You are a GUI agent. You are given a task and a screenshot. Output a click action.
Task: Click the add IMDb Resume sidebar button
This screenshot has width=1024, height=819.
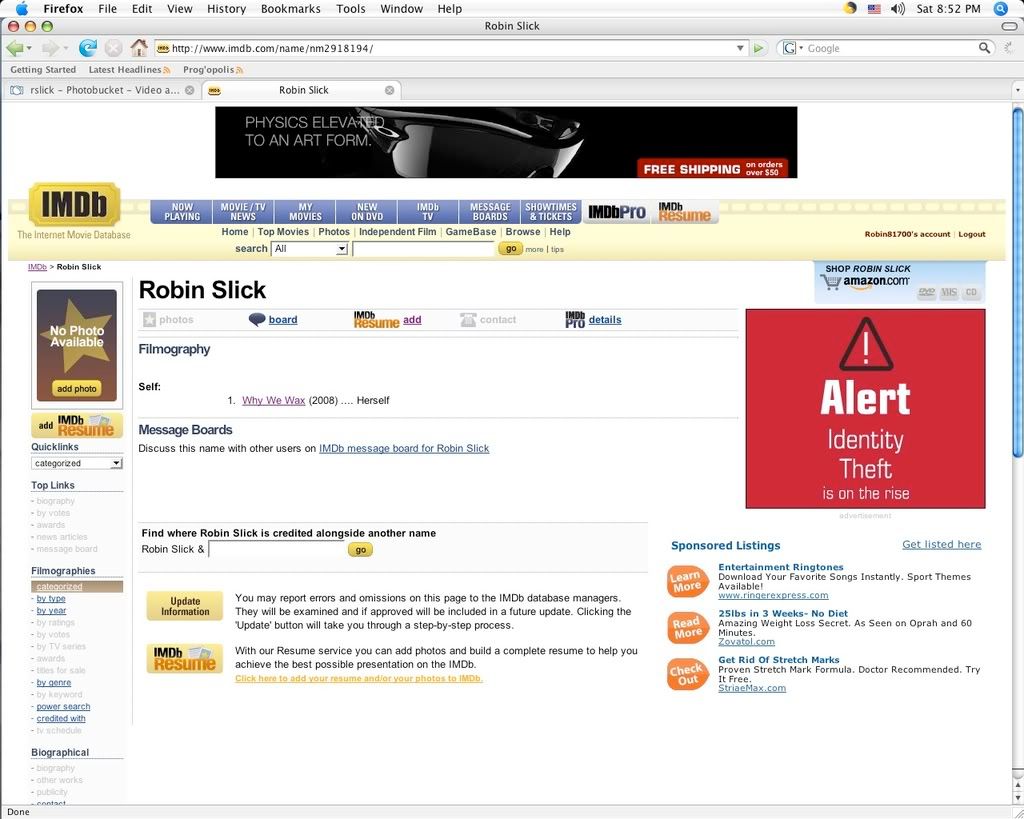77,425
